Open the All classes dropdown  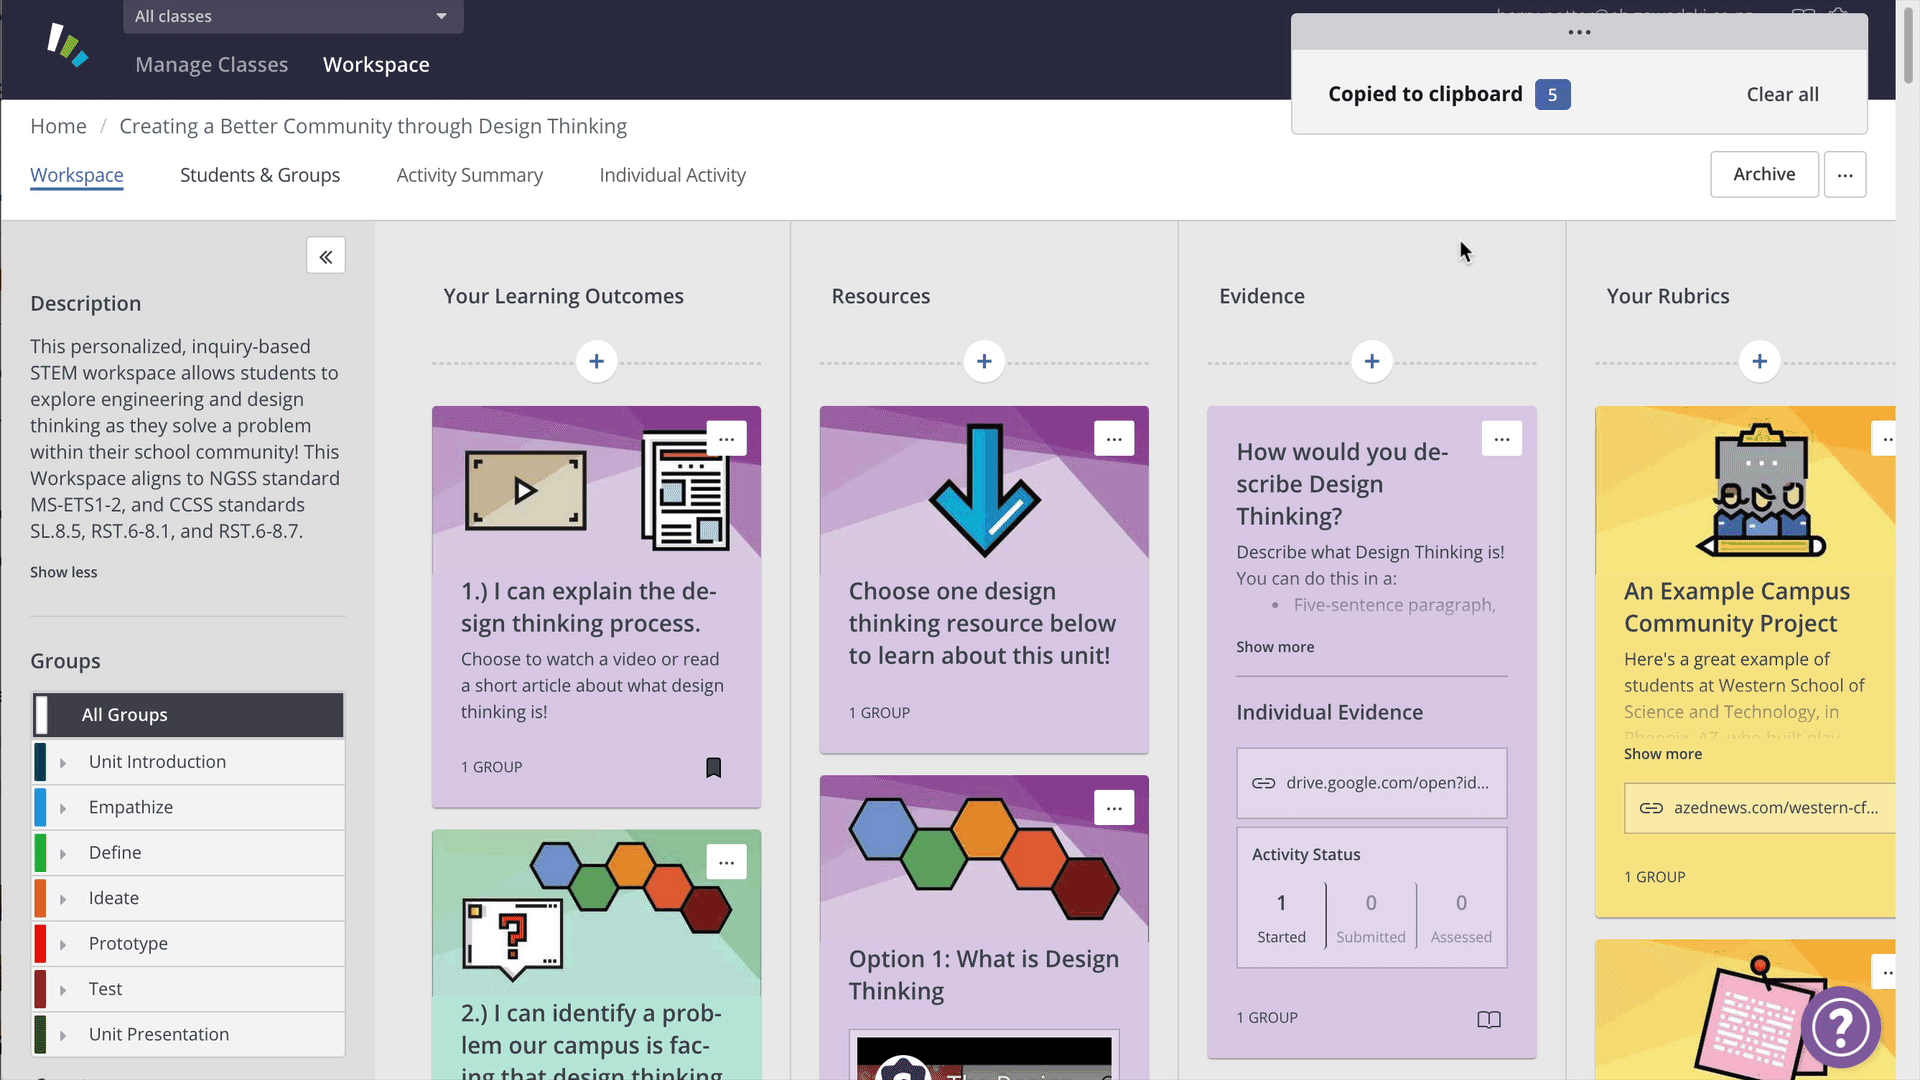tap(293, 16)
